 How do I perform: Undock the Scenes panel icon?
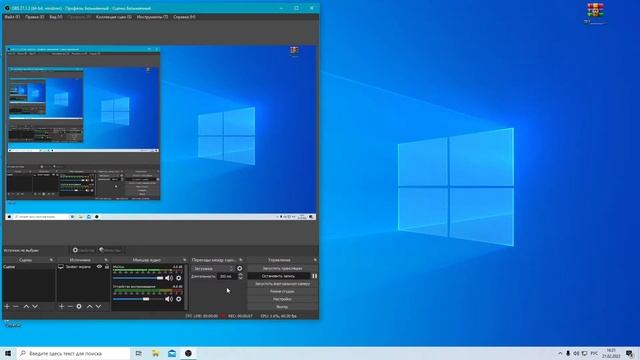click(x=51, y=260)
